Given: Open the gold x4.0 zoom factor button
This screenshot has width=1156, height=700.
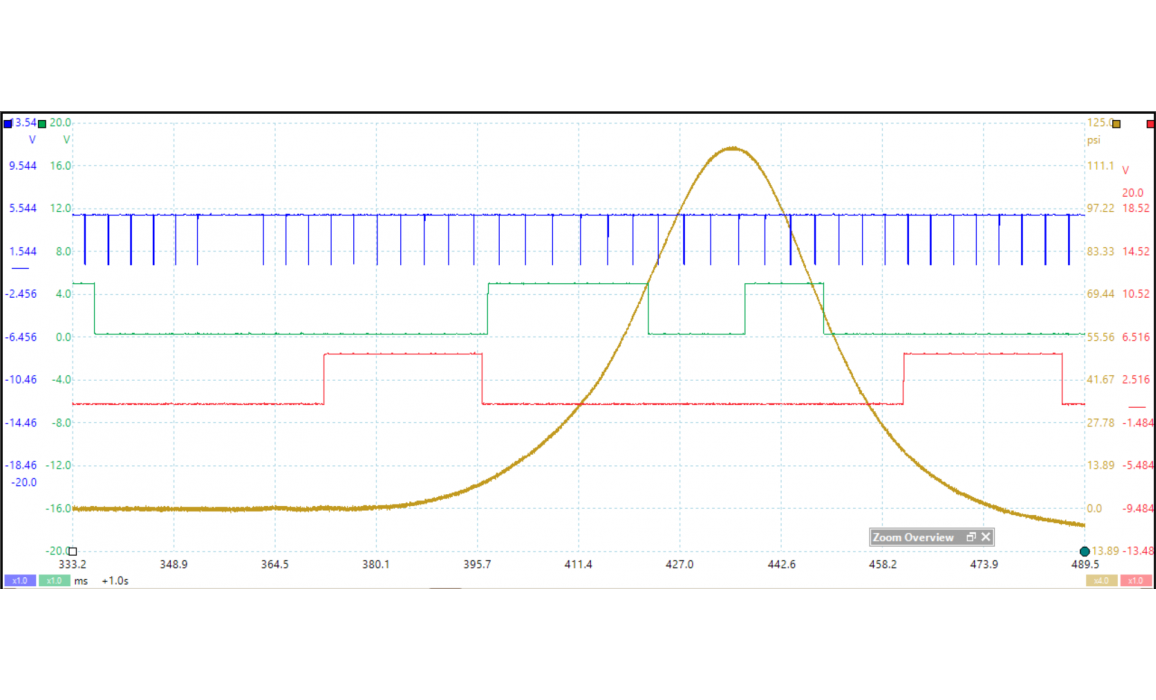Looking at the screenshot, I should coord(1101,581).
